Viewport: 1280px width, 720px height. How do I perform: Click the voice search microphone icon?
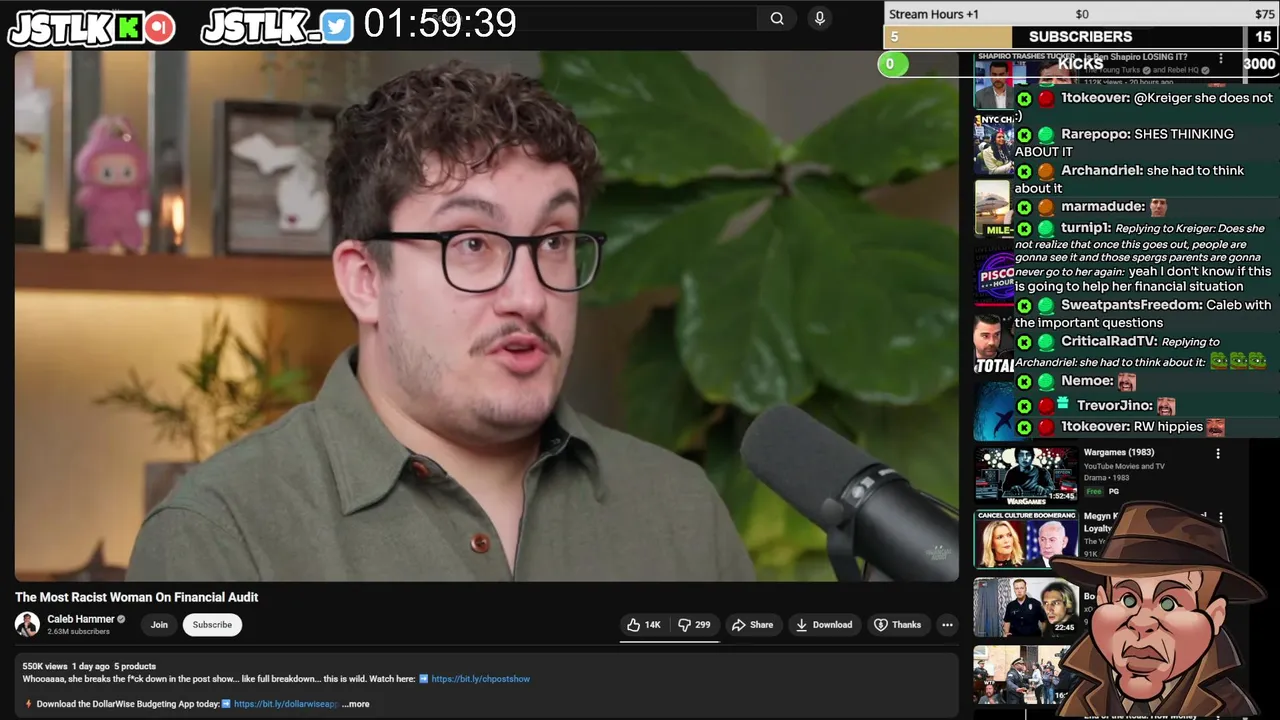tap(820, 18)
